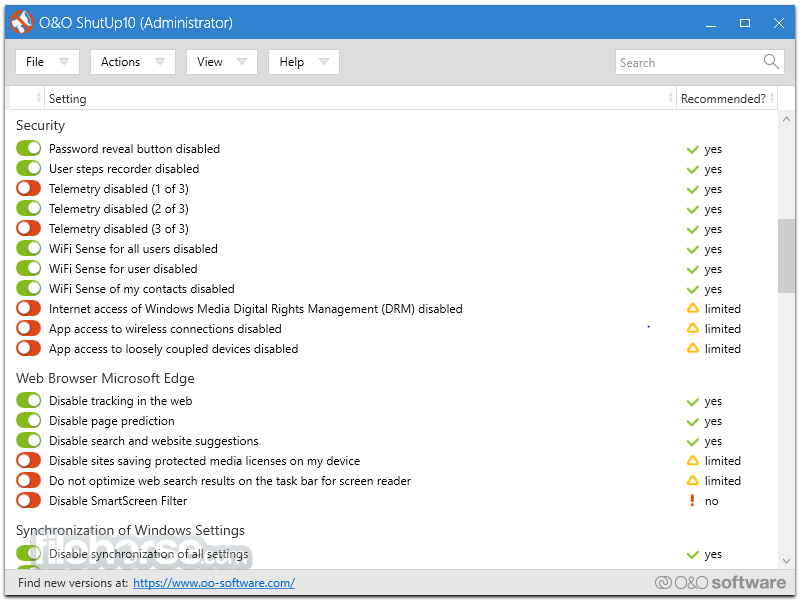Screen dimensions: 800x600
Task: Toggle Password reveal button disabled switch
Action: [x=29, y=148]
